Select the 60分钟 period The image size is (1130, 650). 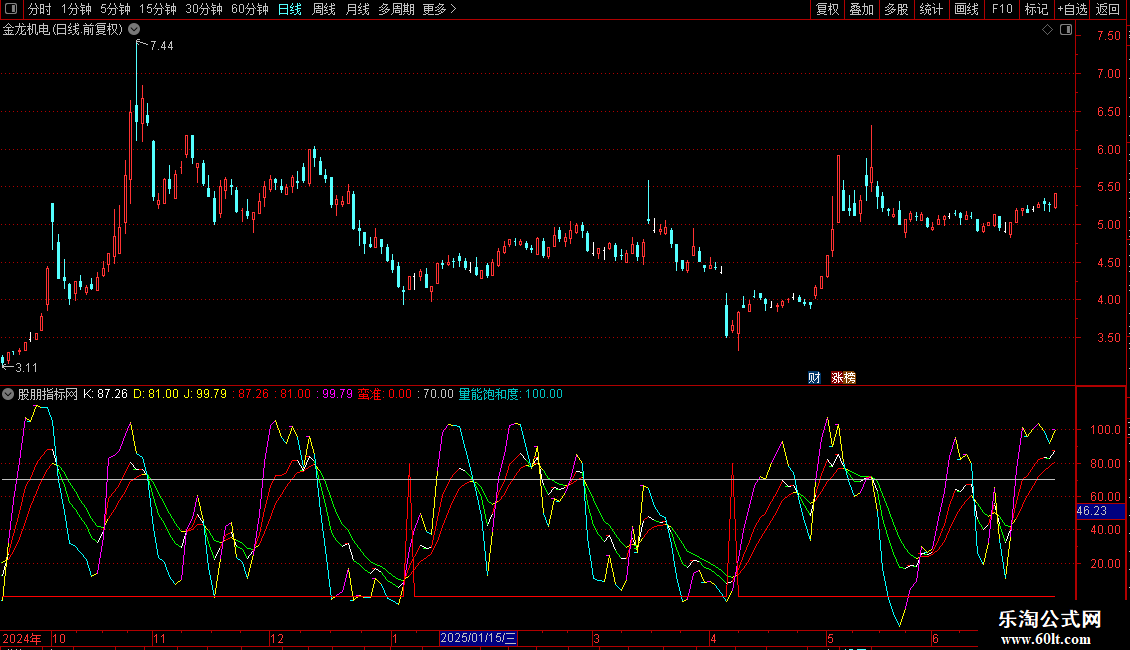250,9
